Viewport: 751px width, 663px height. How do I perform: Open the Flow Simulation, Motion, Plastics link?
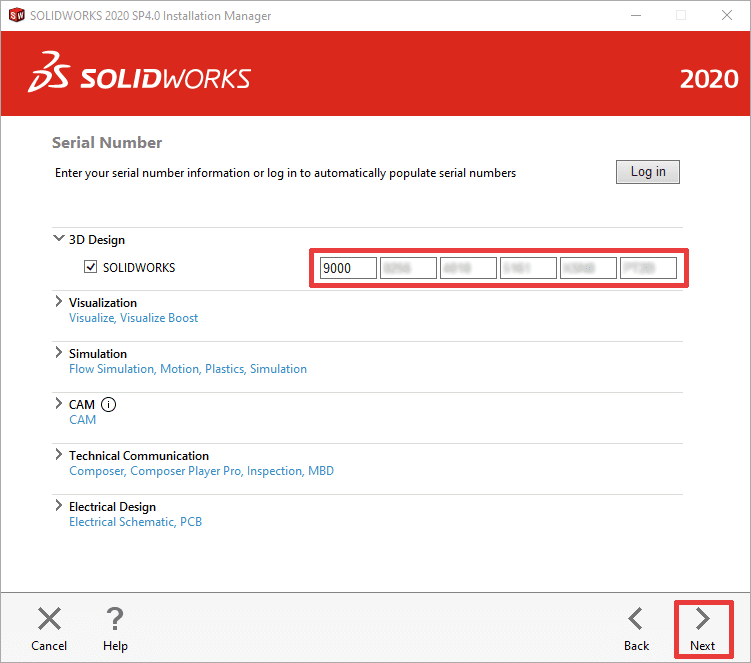[188, 369]
